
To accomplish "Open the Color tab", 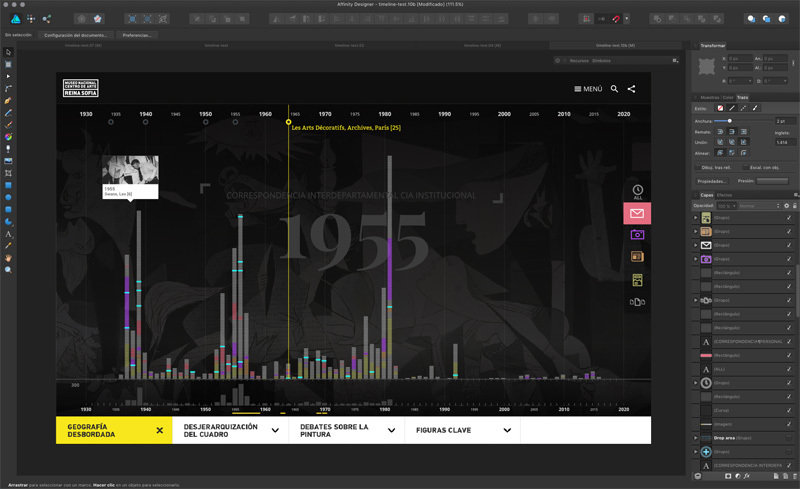I will pos(728,97).
